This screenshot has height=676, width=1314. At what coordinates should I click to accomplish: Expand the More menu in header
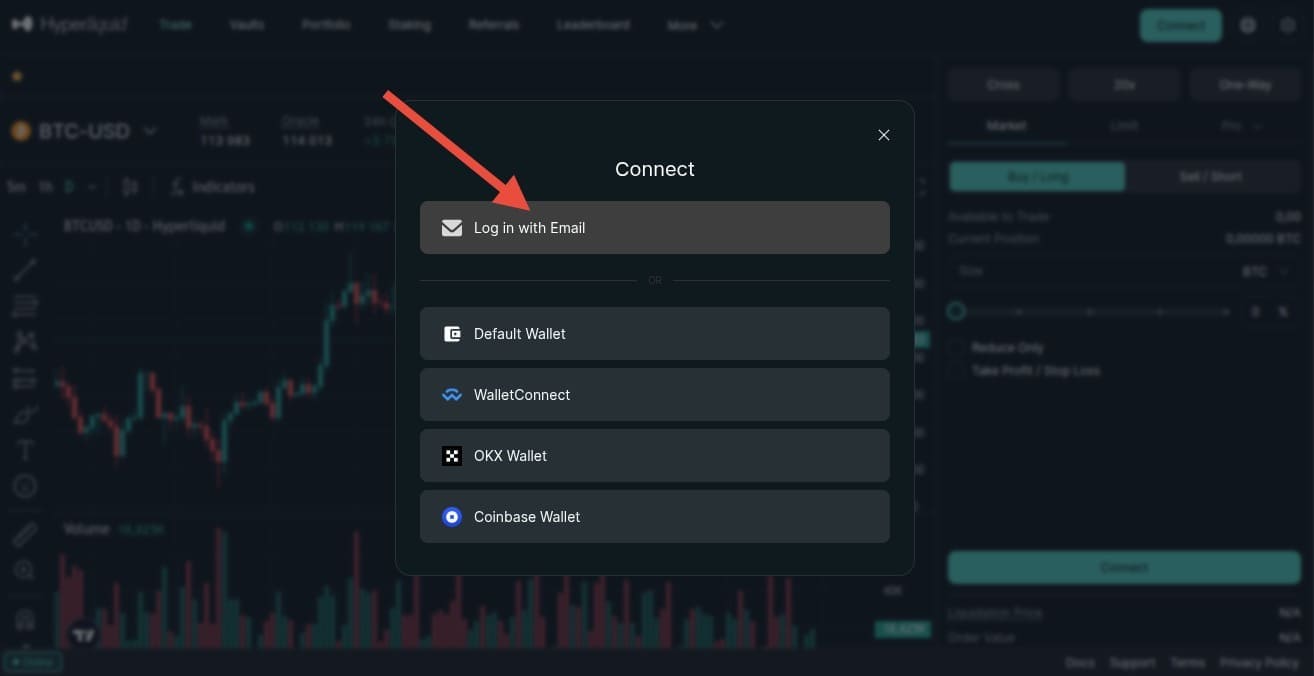[x=695, y=25]
